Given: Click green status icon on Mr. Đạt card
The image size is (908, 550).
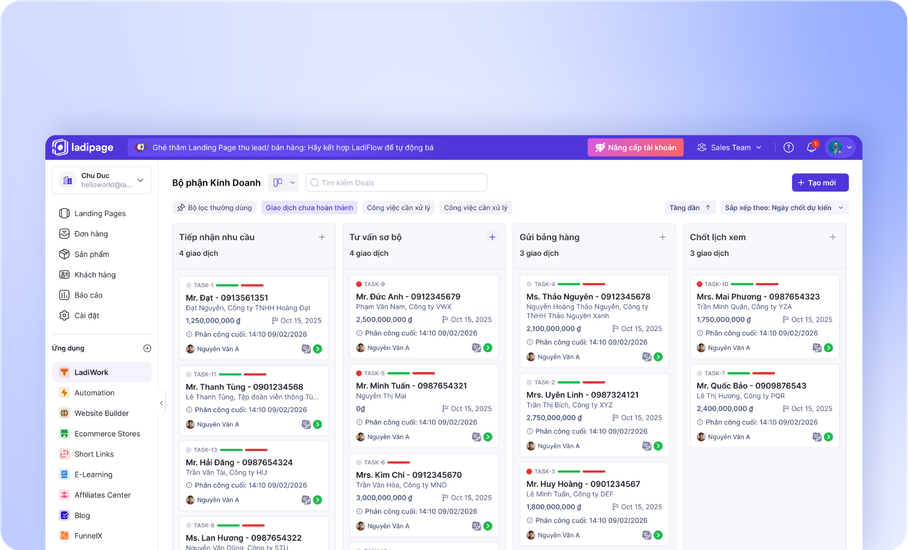Looking at the screenshot, I should click(x=317, y=349).
